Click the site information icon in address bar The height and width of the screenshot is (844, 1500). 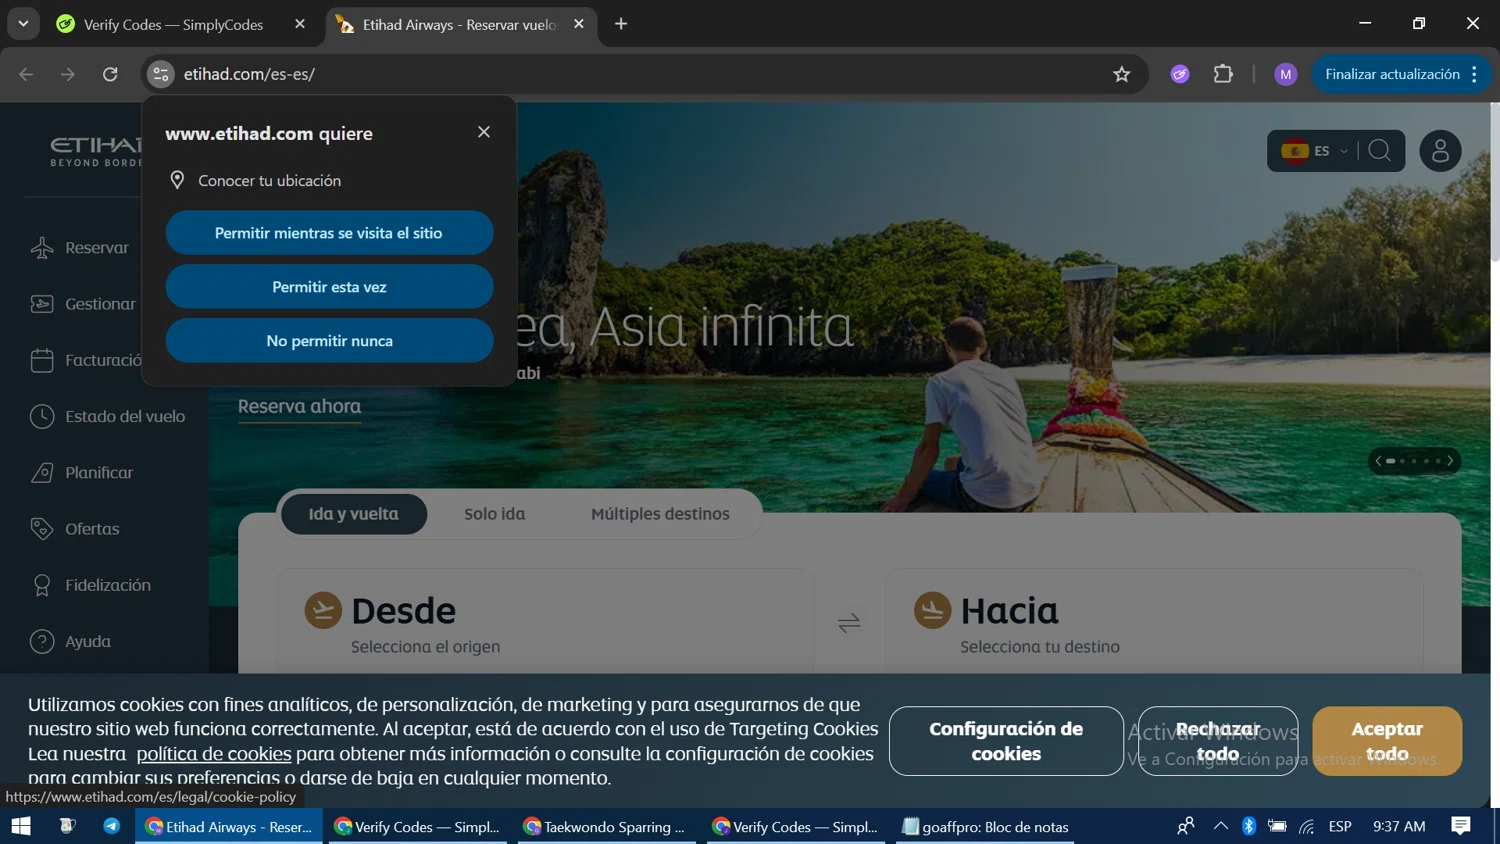(161, 74)
